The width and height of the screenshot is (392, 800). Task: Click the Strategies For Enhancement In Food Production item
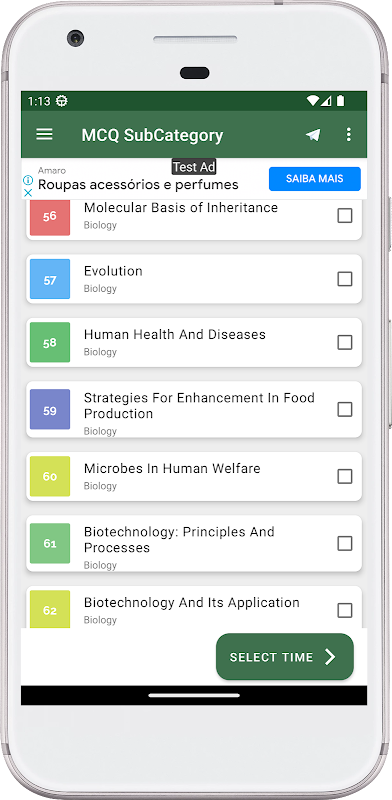click(194, 409)
